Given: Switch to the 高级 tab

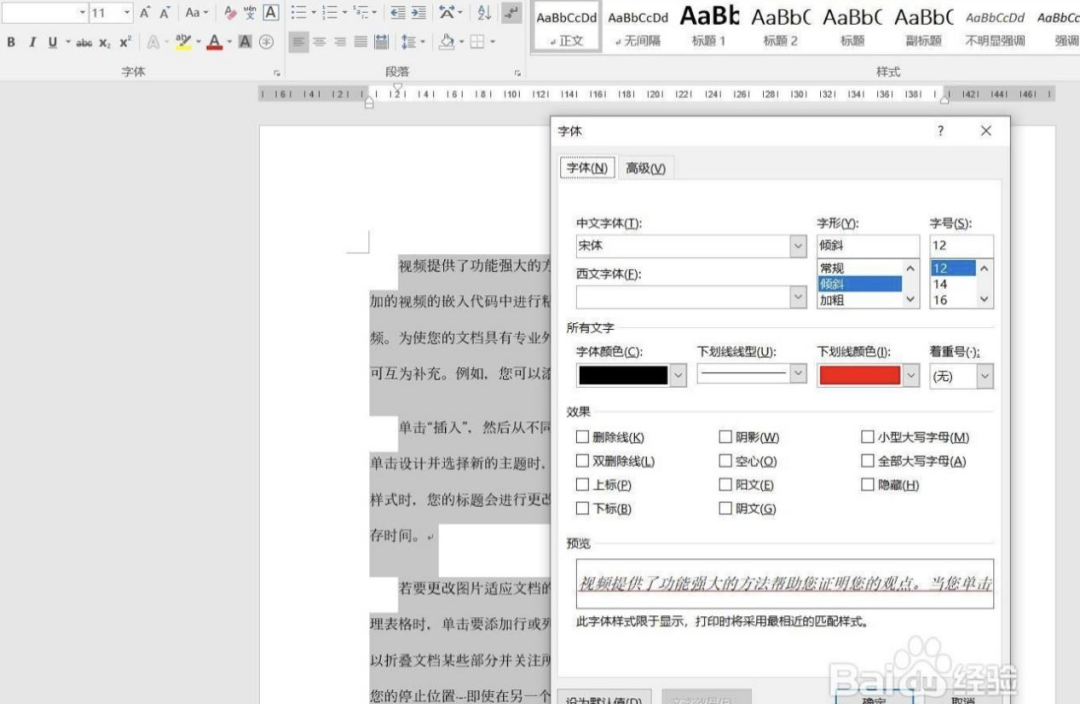Looking at the screenshot, I should pos(645,168).
